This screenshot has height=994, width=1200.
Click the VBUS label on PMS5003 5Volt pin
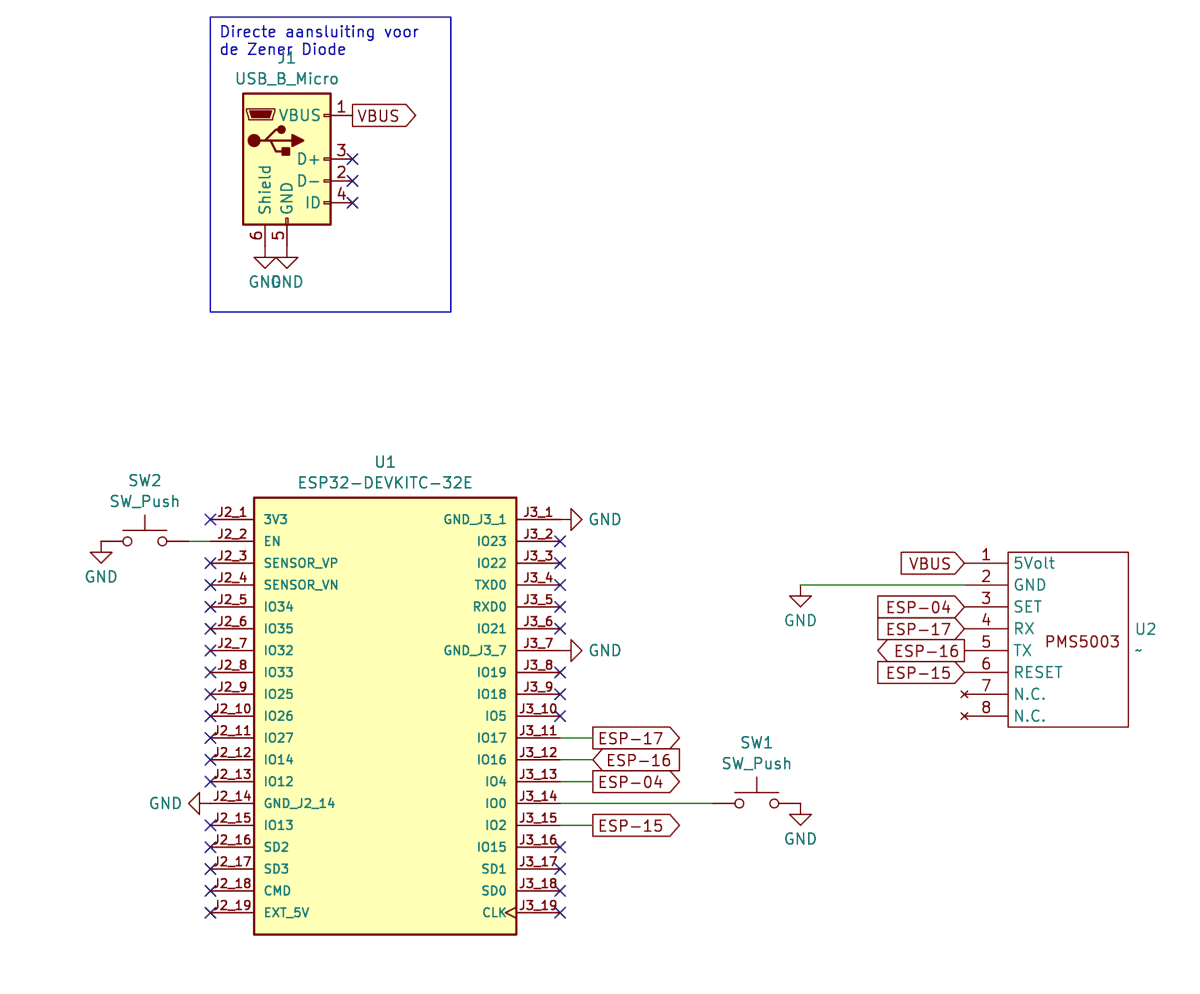tap(931, 564)
